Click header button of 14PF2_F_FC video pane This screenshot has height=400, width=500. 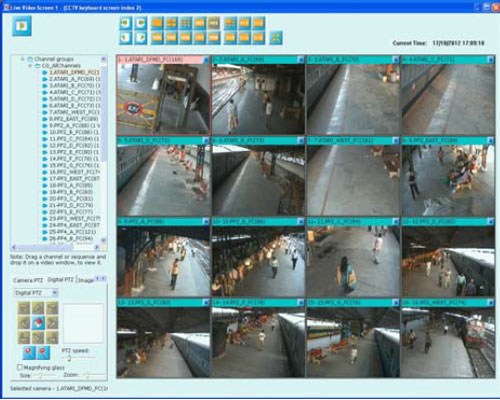pyautogui.click(x=301, y=302)
